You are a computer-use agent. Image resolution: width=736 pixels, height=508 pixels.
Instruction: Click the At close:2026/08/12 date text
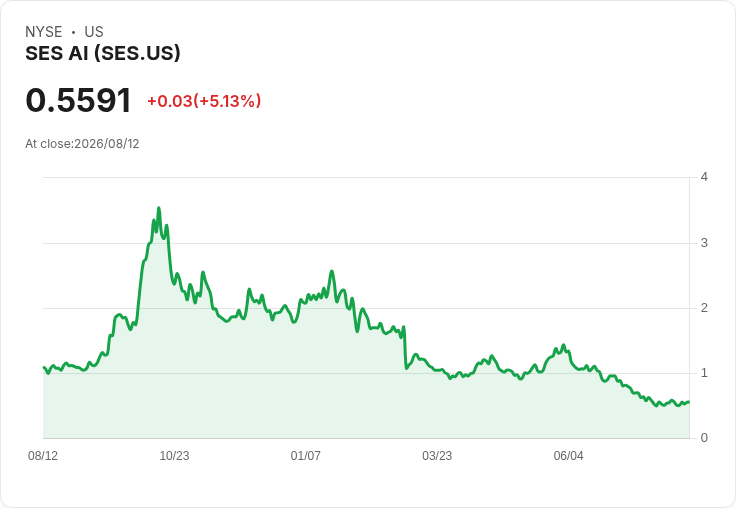click(x=82, y=144)
